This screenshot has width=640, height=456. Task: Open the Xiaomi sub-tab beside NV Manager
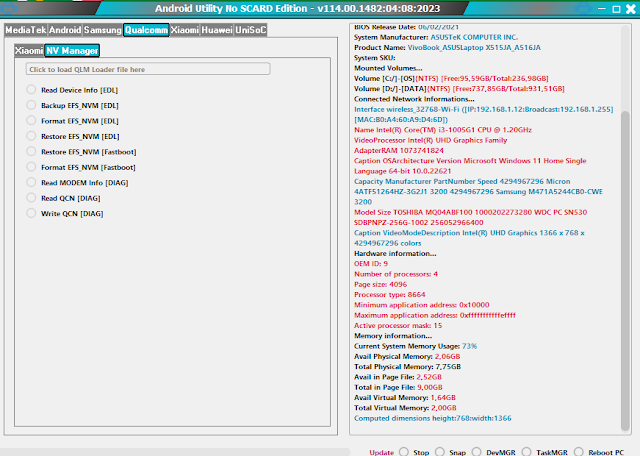(x=29, y=51)
